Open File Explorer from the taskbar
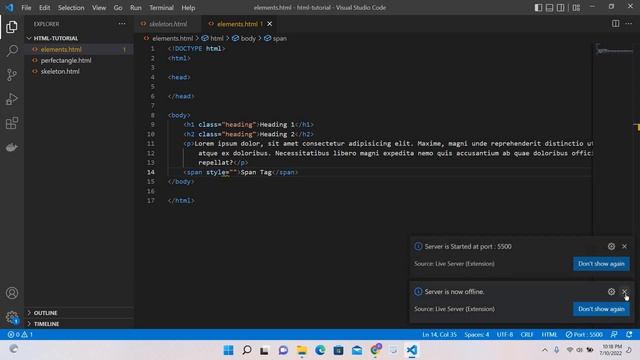640x360 pixels. (x=302, y=350)
